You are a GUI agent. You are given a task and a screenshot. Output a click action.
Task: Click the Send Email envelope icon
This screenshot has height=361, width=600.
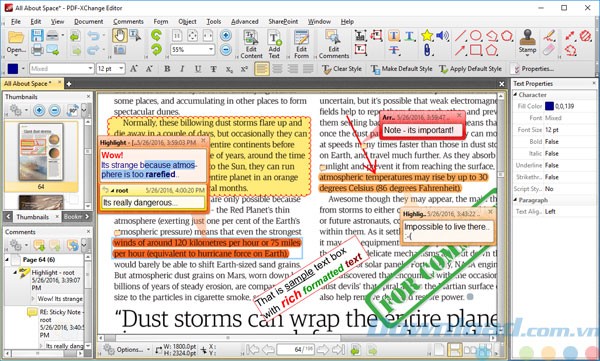pos(52,50)
